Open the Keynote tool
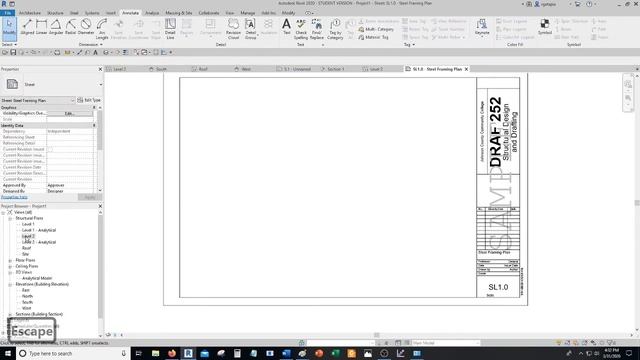The height and width of the screenshot is (360, 640). point(482,27)
